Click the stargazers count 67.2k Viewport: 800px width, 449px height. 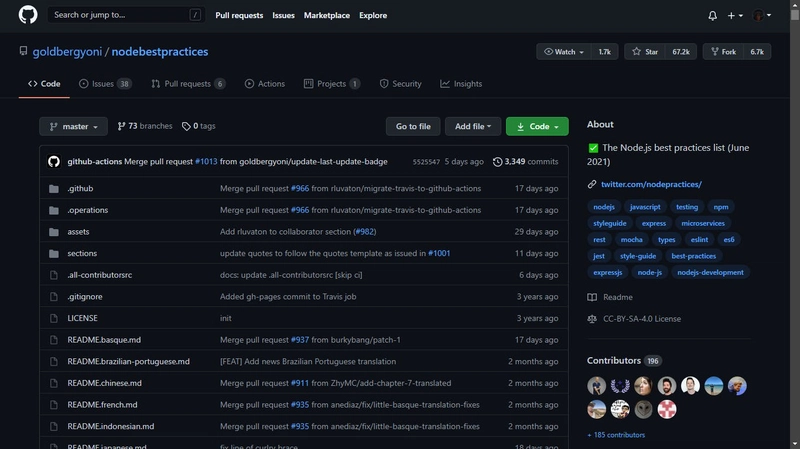(x=681, y=52)
